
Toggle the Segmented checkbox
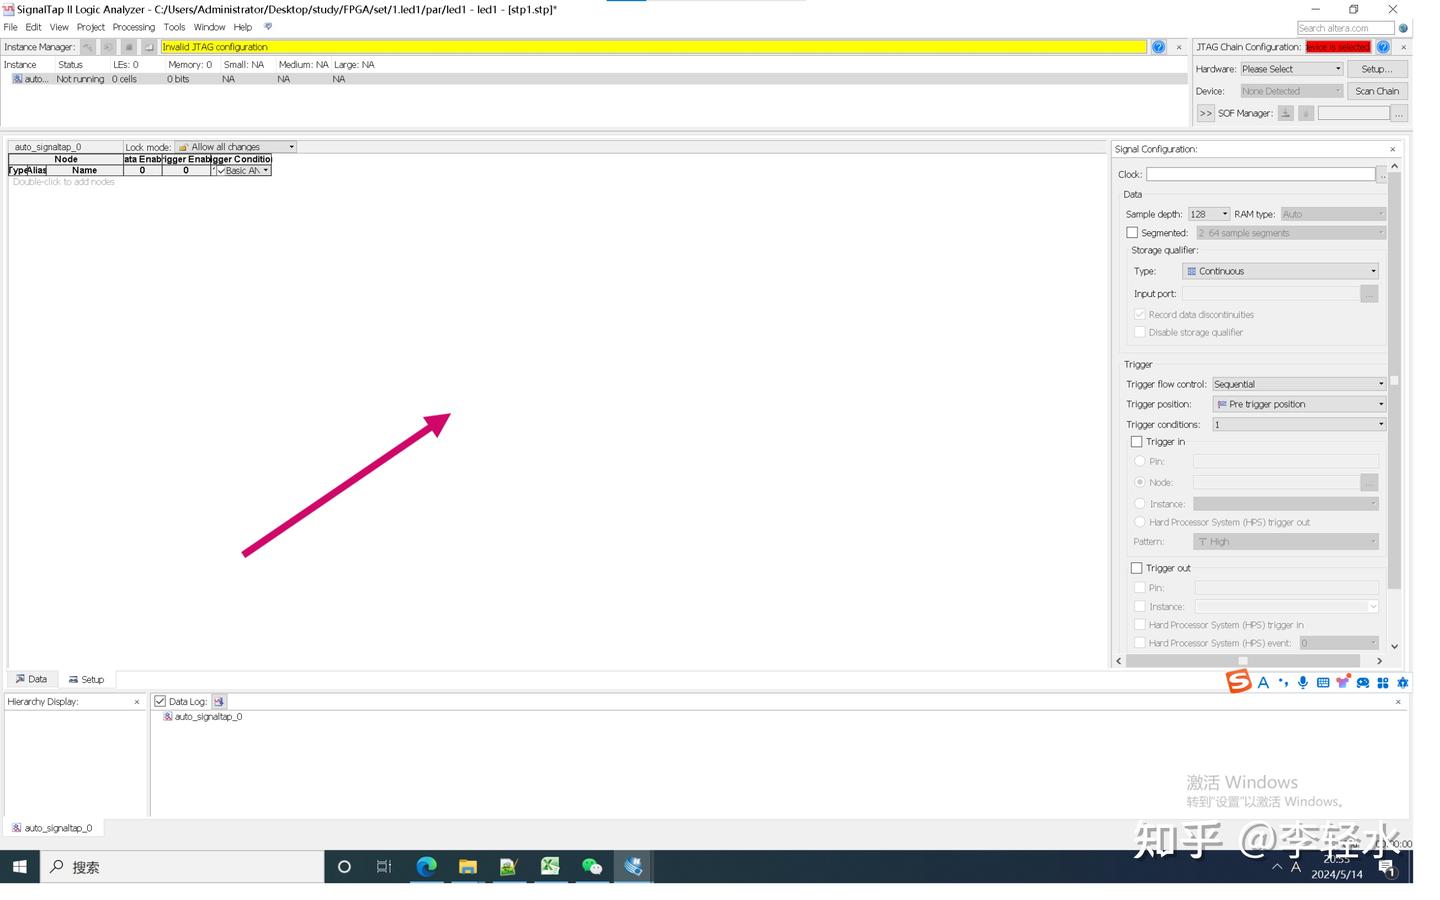tap(1132, 233)
